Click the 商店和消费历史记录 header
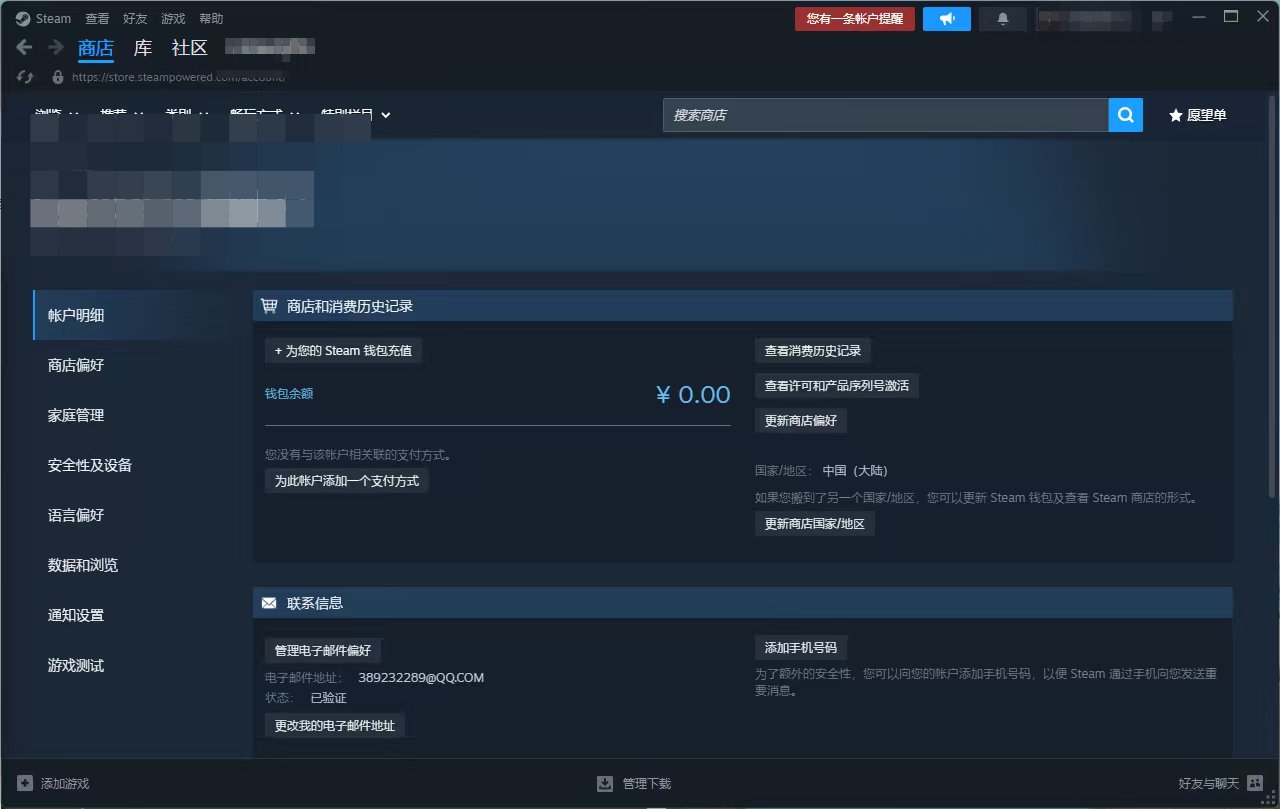Image resolution: width=1280 pixels, height=809 pixels. 350,306
